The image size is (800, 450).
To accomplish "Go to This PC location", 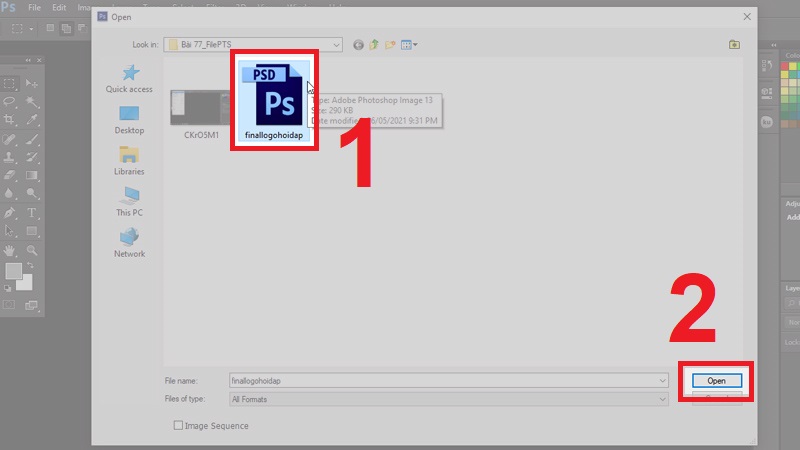I will [129, 202].
